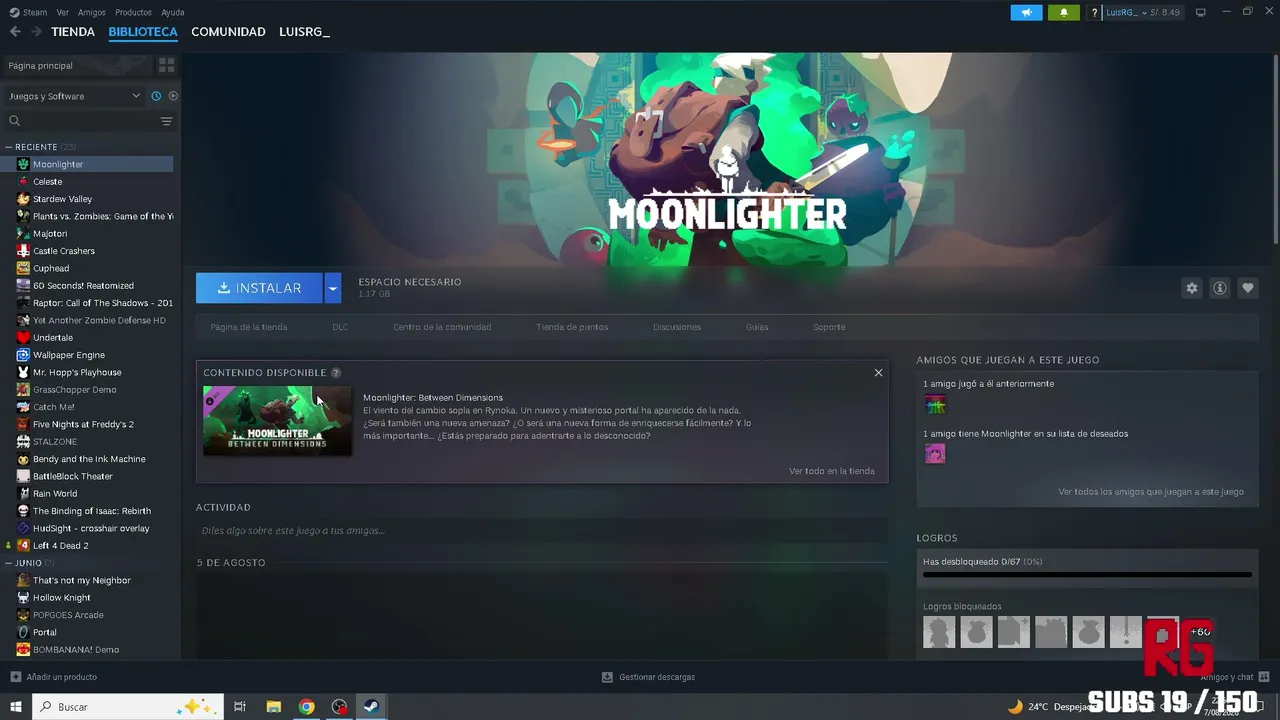Open the arrow dropdown next to Instalar
The width and height of the screenshot is (1280, 720).
(x=333, y=288)
